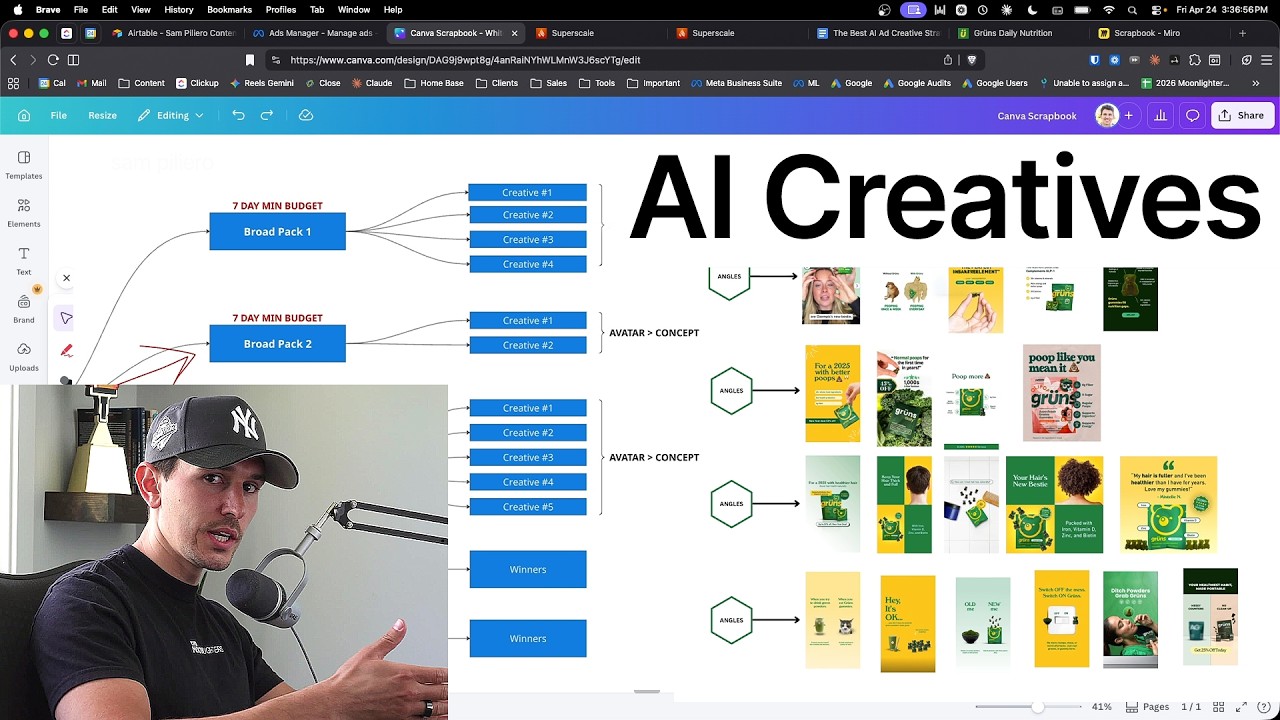This screenshot has height=720, width=1280.
Task: Undo the last action in Canva
Action: 238,116
